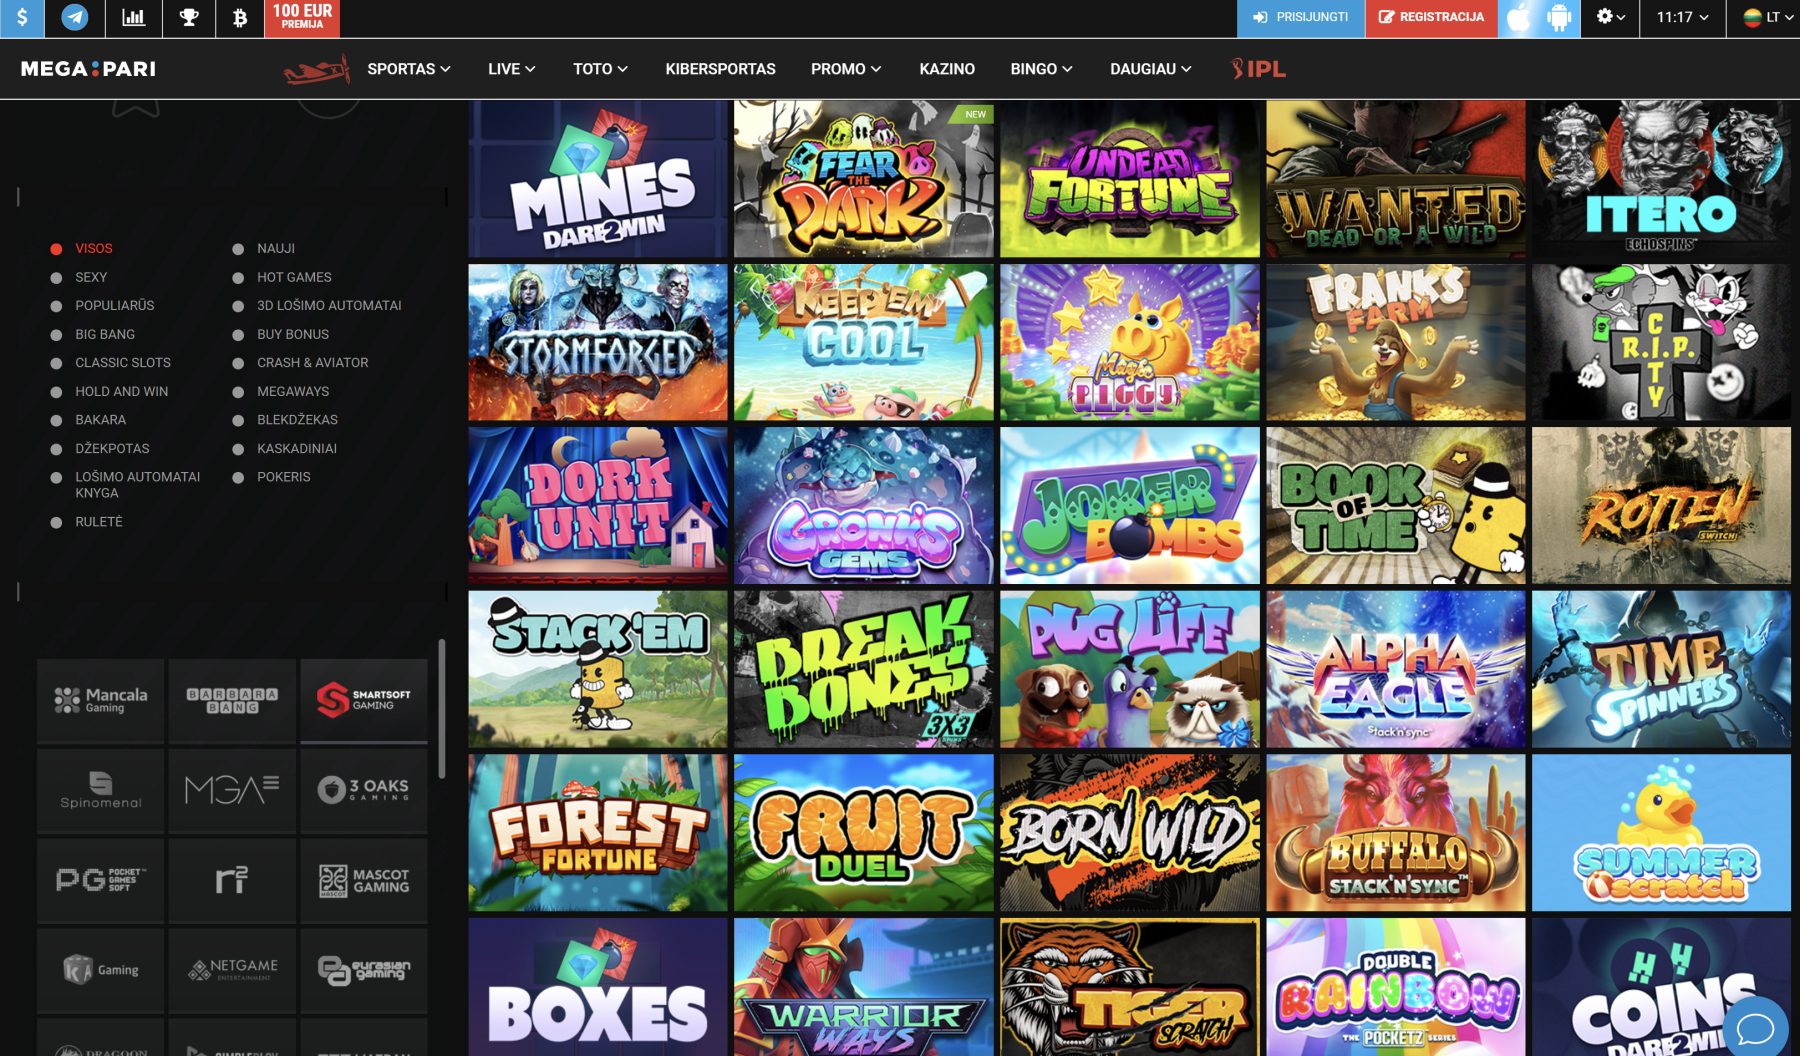
Task: Download the Android app
Action: click(1559, 18)
